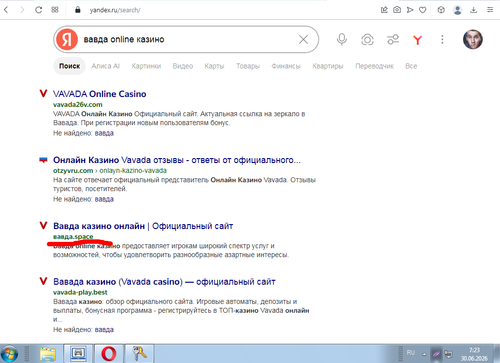
Task: Clear the search query with X
Action: tap(303, 40)
